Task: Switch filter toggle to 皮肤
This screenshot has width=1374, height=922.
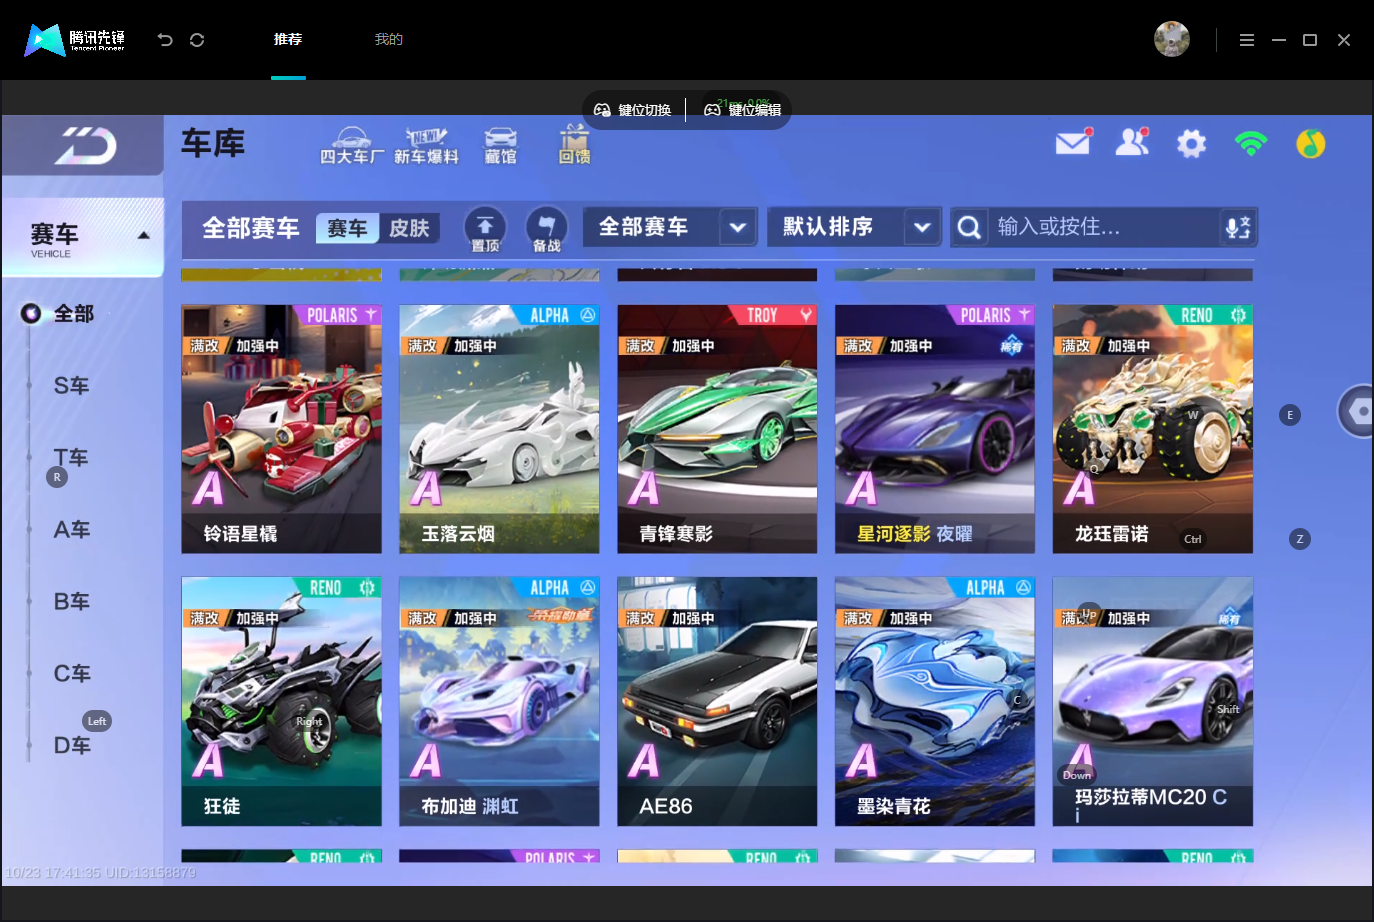Action: 409,228
